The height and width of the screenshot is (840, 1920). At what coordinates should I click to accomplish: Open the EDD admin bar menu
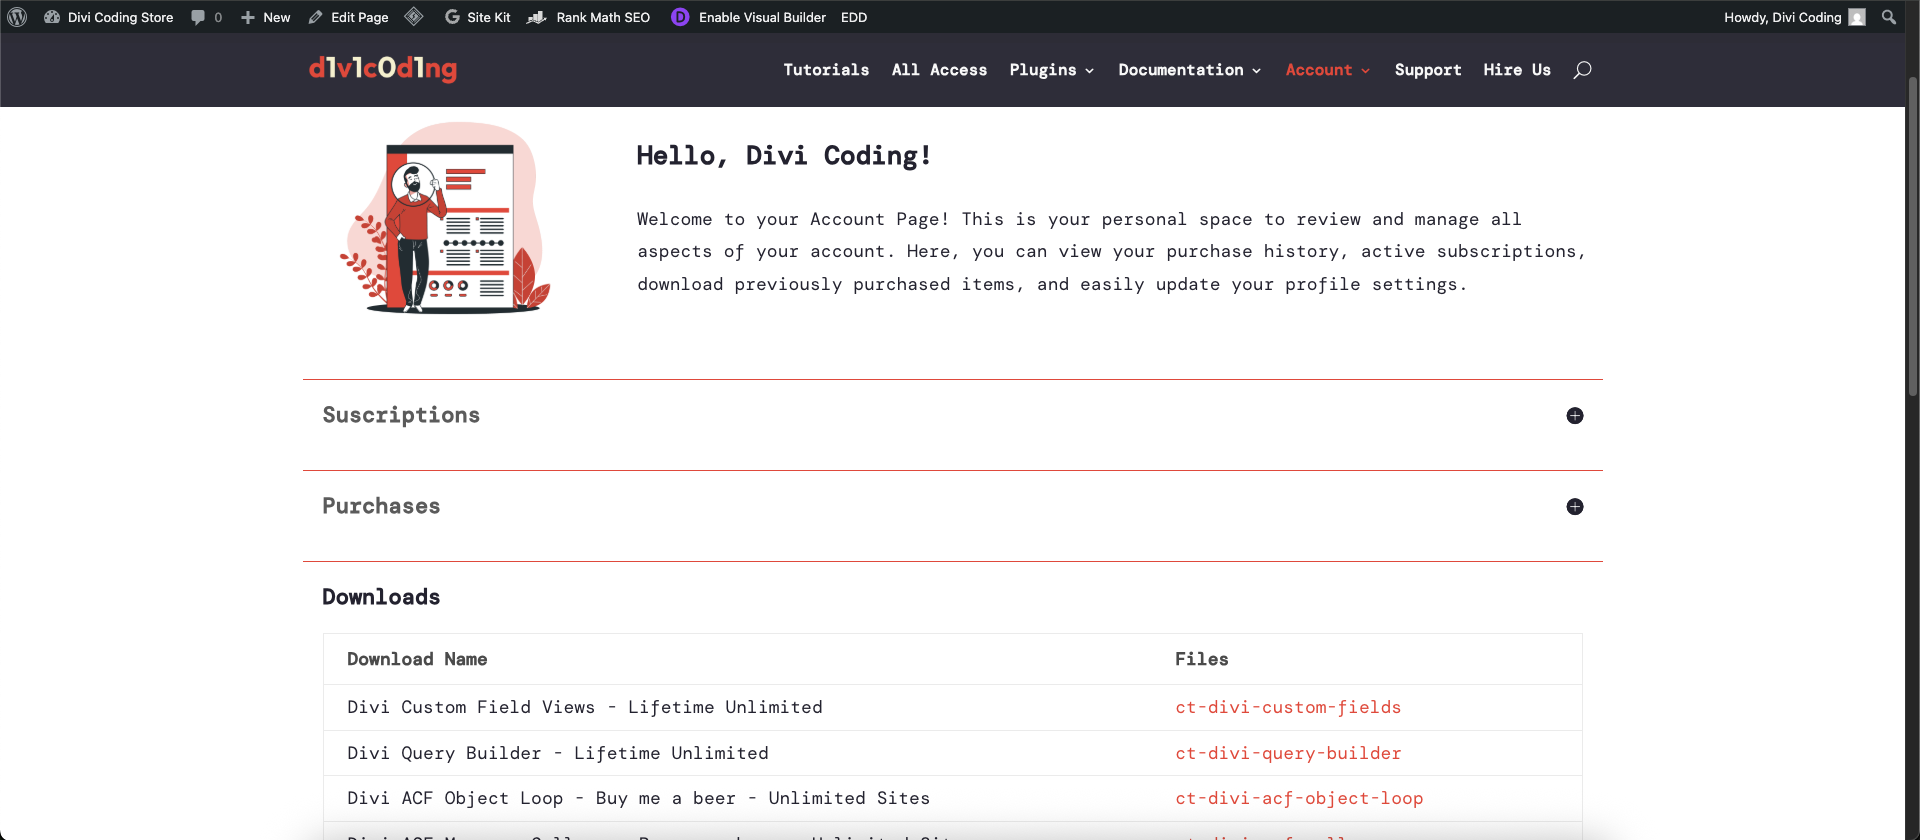pyautogui.click(x=854, y=17)
